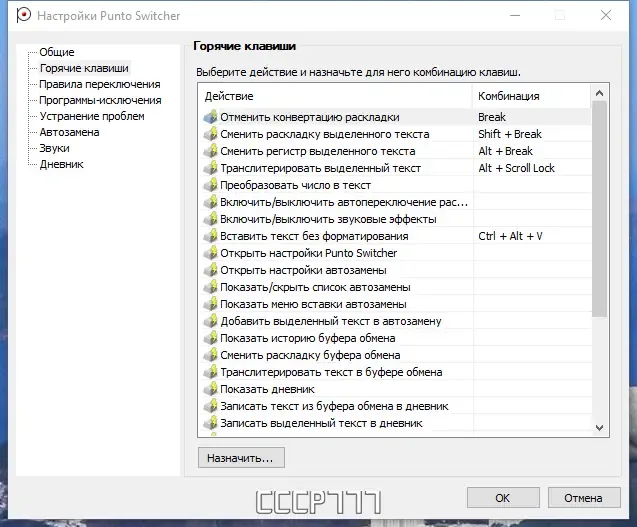Click the icon beside Показать дневник
The height and width of the screenshot is (527, 637).
(x=210, y=389)
